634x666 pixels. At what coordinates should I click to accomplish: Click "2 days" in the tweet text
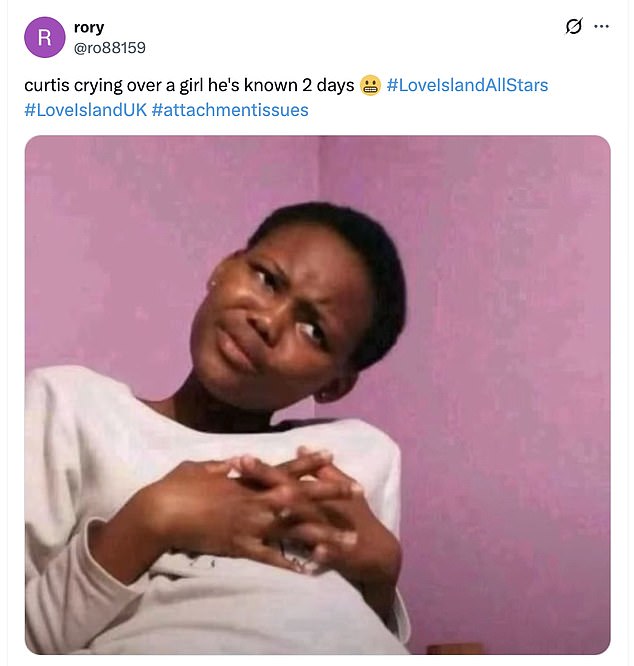pyautogui.click(x=326, y=85)
